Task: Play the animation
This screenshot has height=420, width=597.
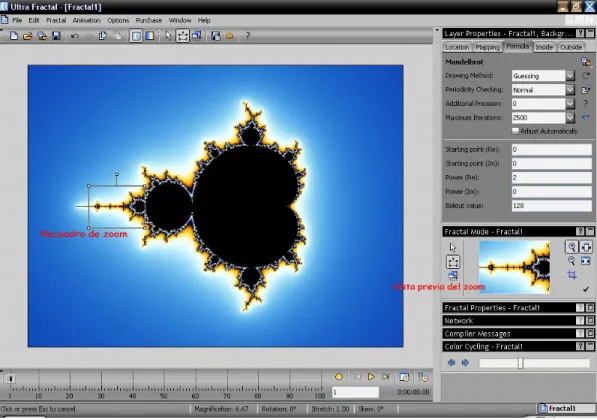Action: point(371,377)
